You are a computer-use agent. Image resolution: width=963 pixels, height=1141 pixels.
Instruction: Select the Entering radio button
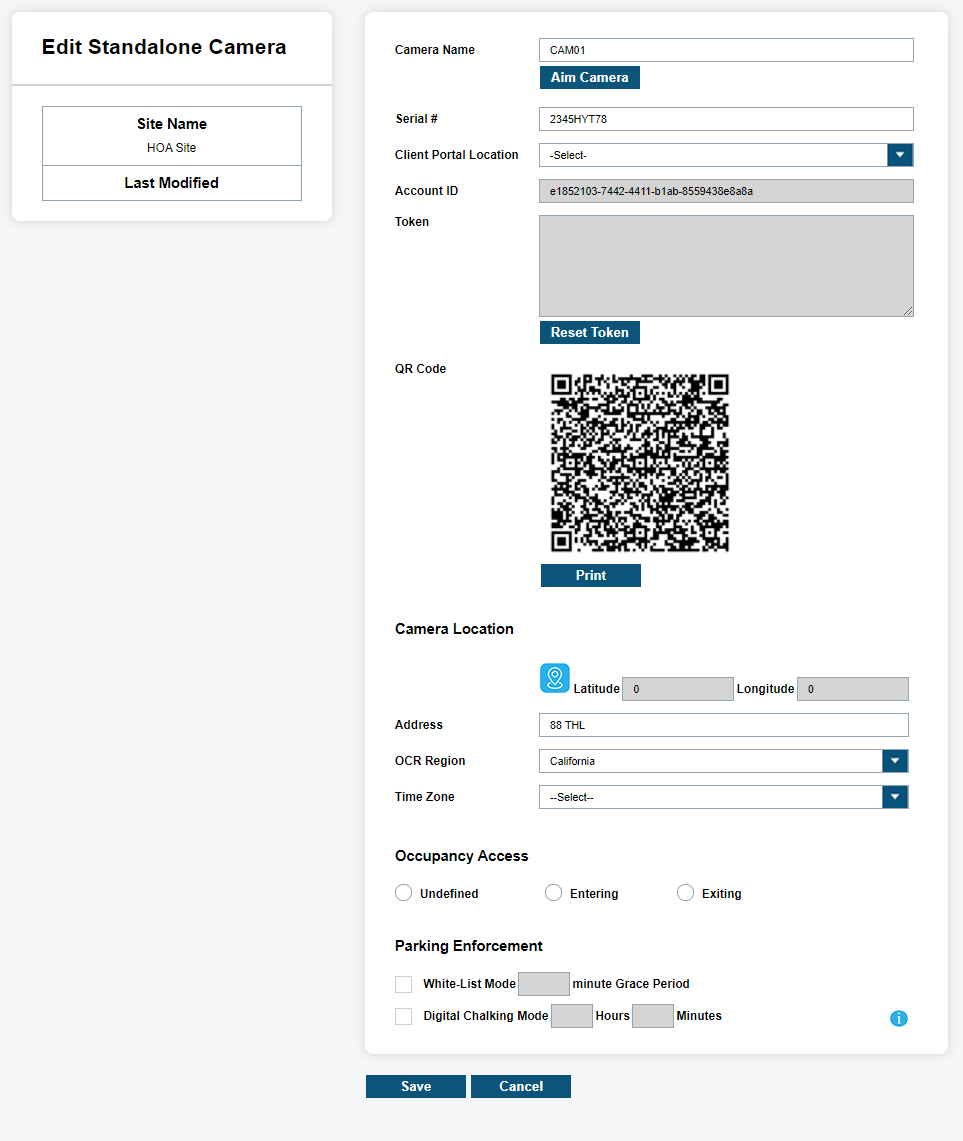point(554,893)
